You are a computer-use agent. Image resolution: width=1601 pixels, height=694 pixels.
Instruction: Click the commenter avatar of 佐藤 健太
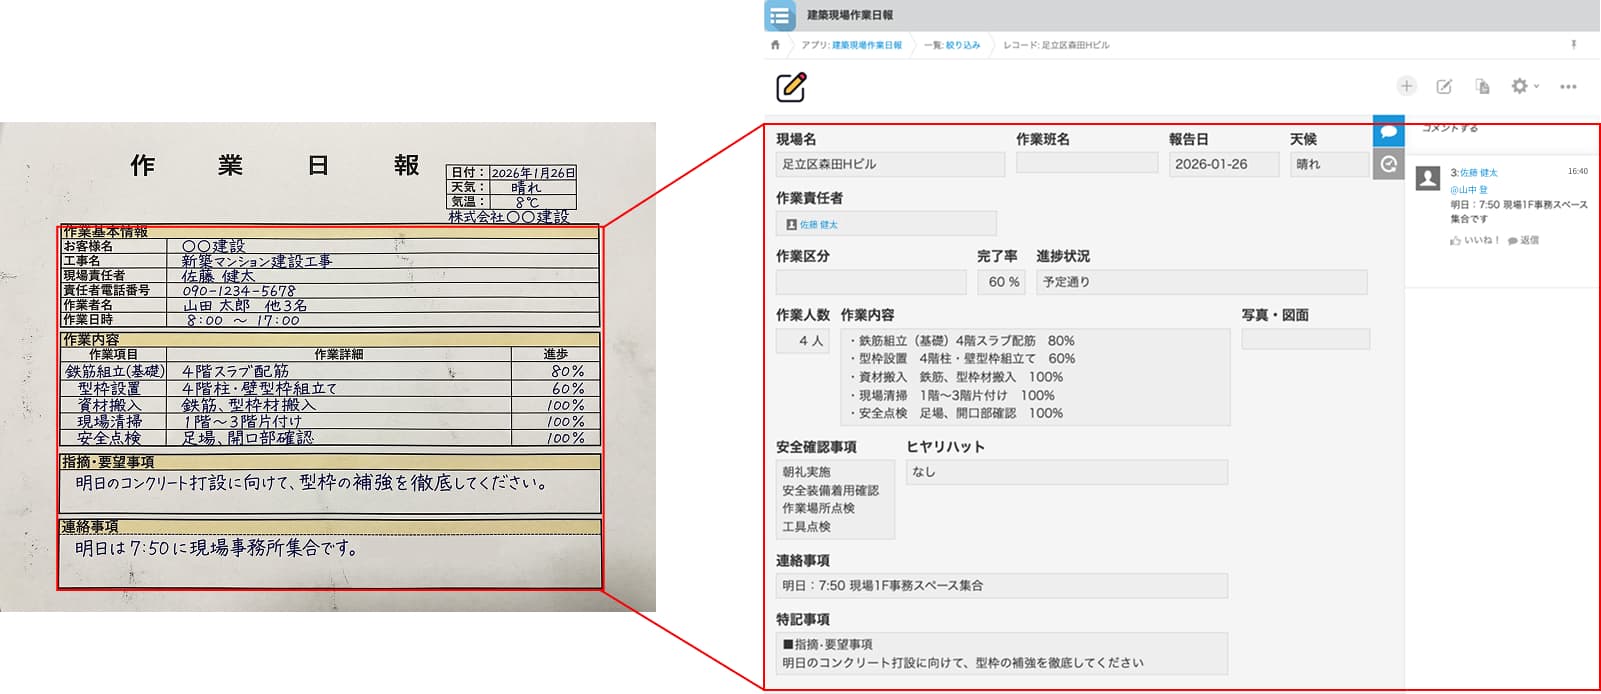[1428, 178]
